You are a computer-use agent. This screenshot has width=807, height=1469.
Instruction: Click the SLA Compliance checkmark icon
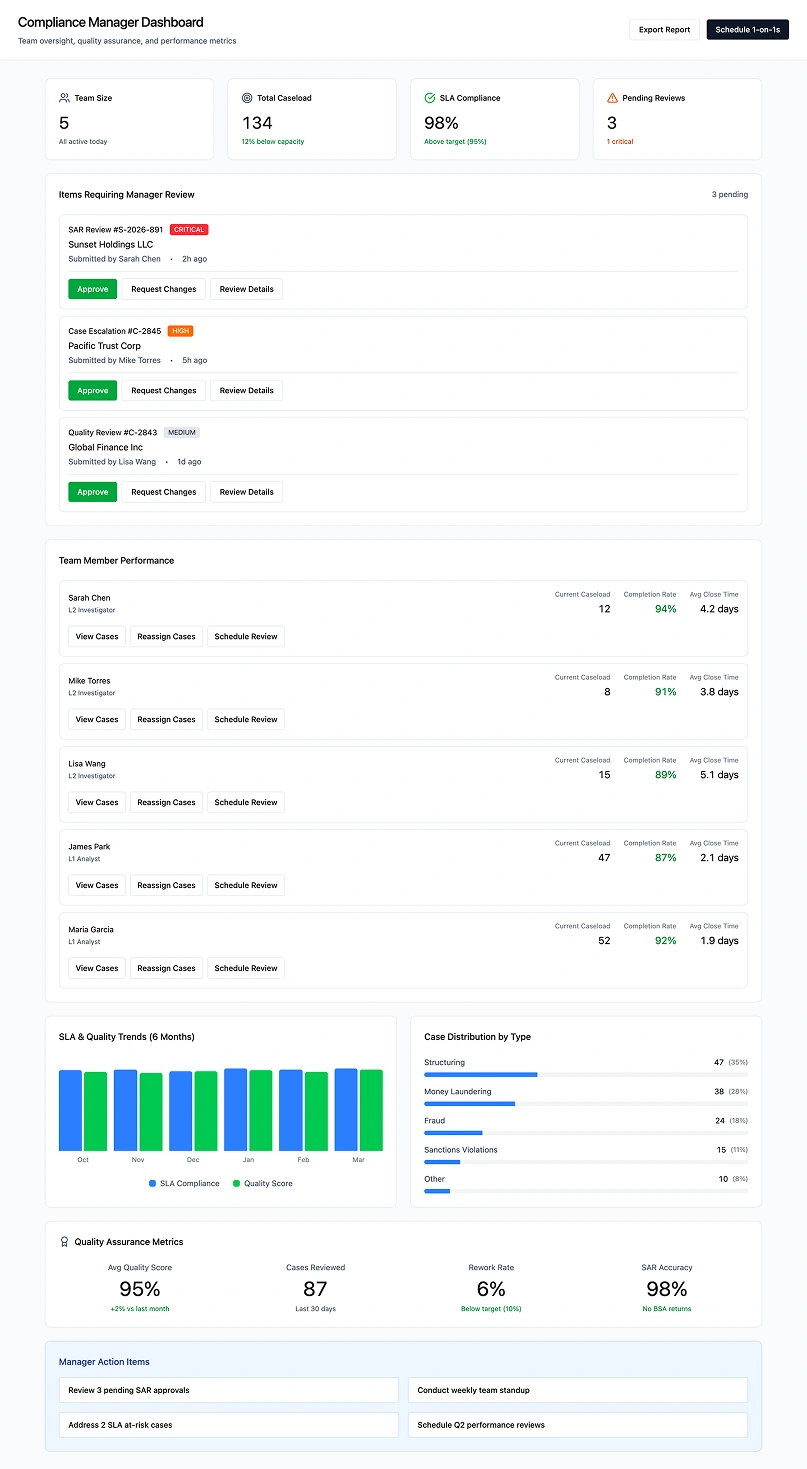pos(430,98)
